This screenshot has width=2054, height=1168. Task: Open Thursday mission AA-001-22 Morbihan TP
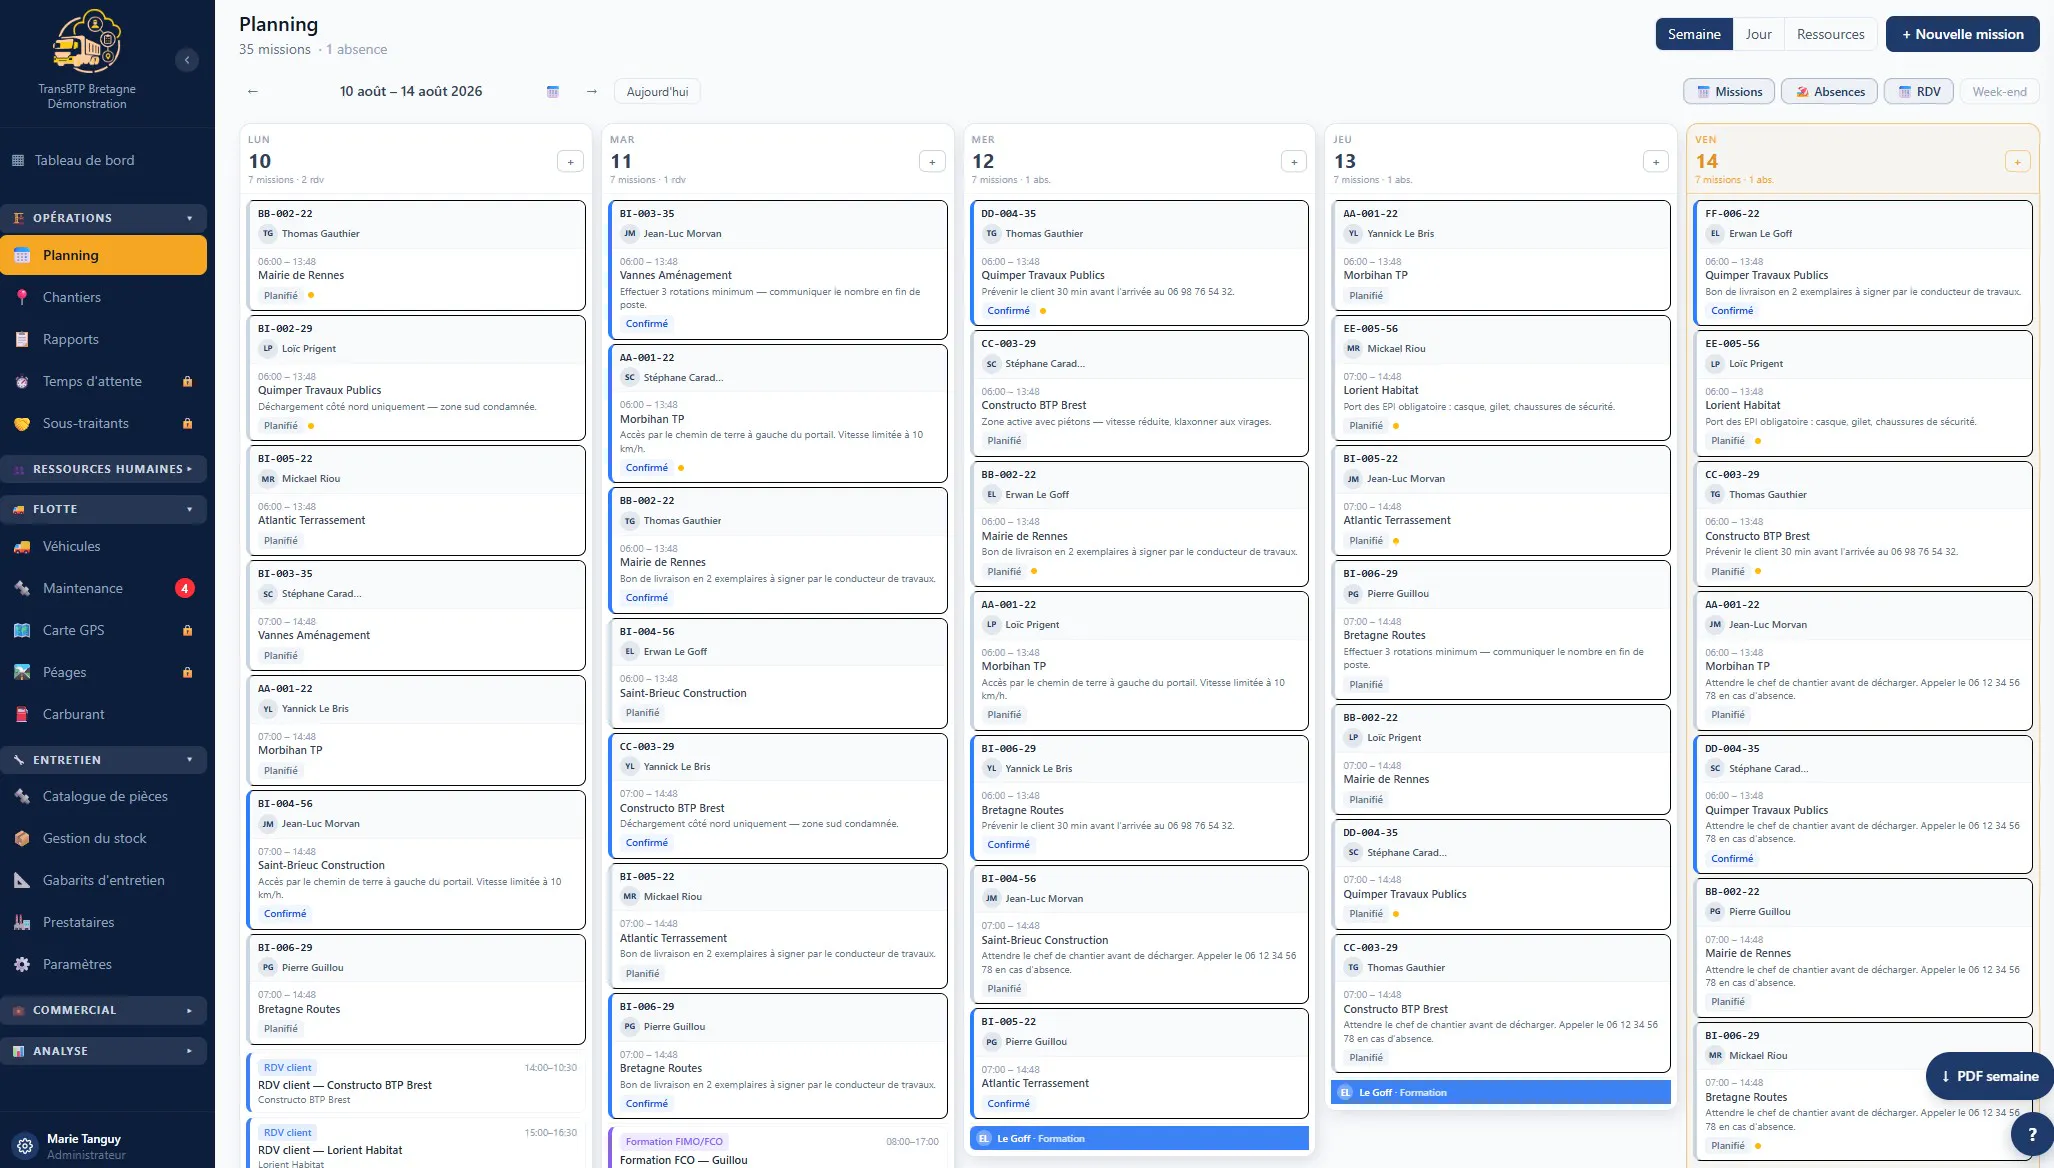click(1501, 255)
